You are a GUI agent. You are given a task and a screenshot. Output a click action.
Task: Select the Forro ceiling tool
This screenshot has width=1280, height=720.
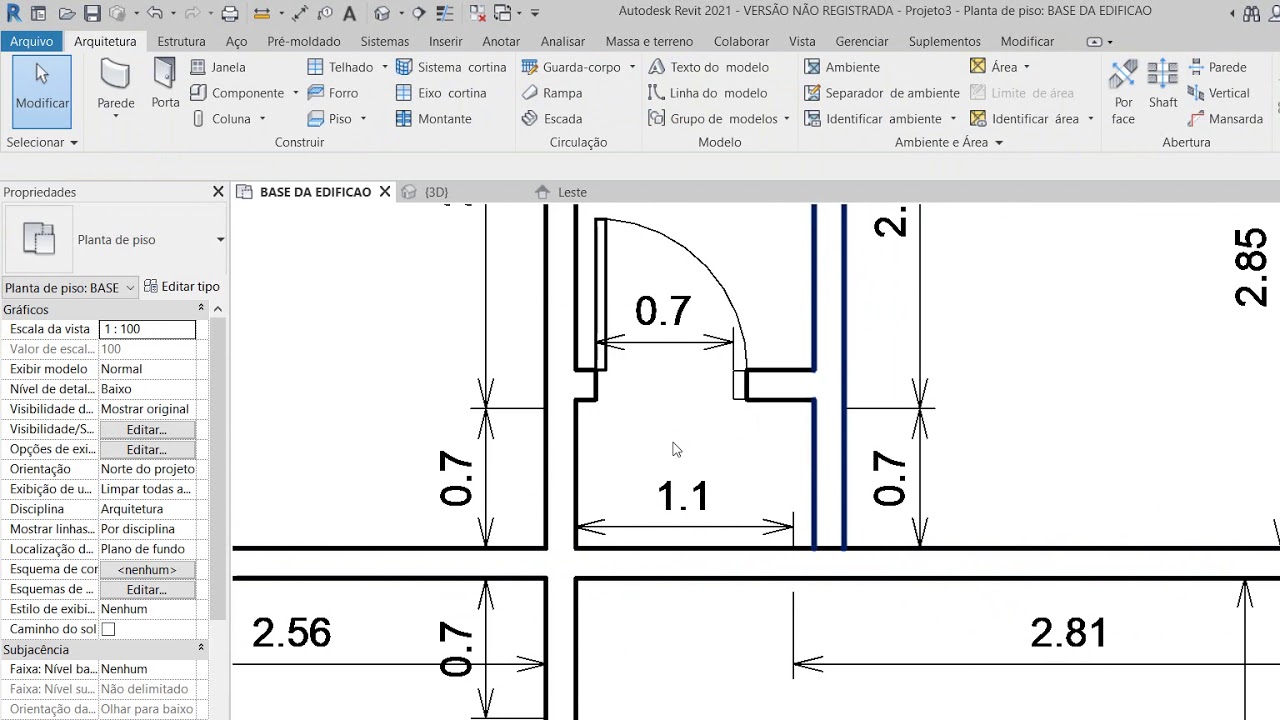(x=333, y=93)
